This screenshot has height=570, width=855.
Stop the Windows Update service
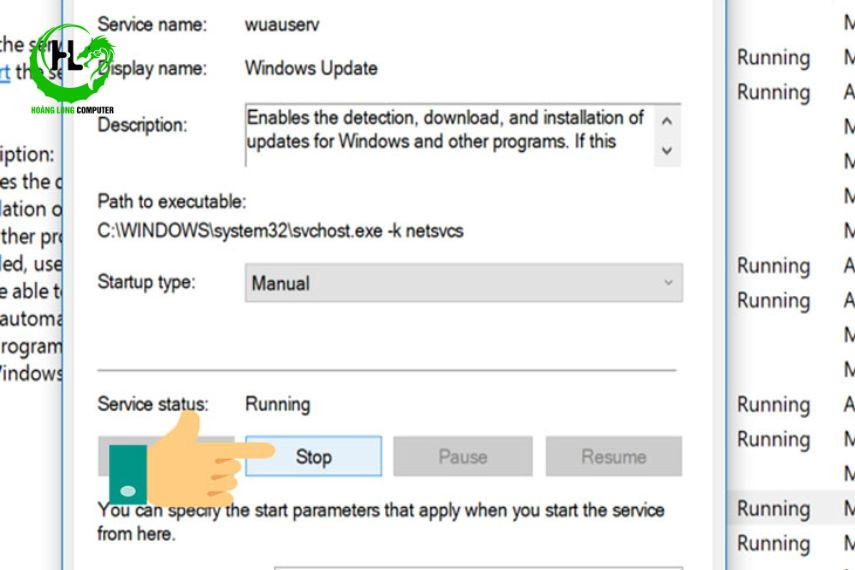tap(314, 456)
